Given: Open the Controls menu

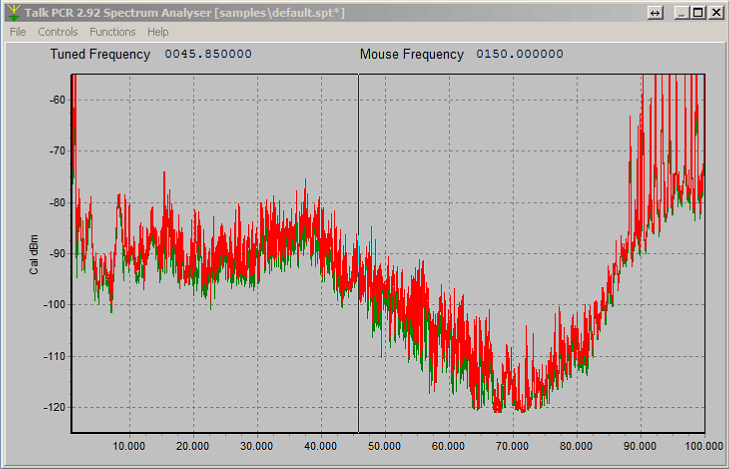Looking at the screenshot, I should [58, 32].
